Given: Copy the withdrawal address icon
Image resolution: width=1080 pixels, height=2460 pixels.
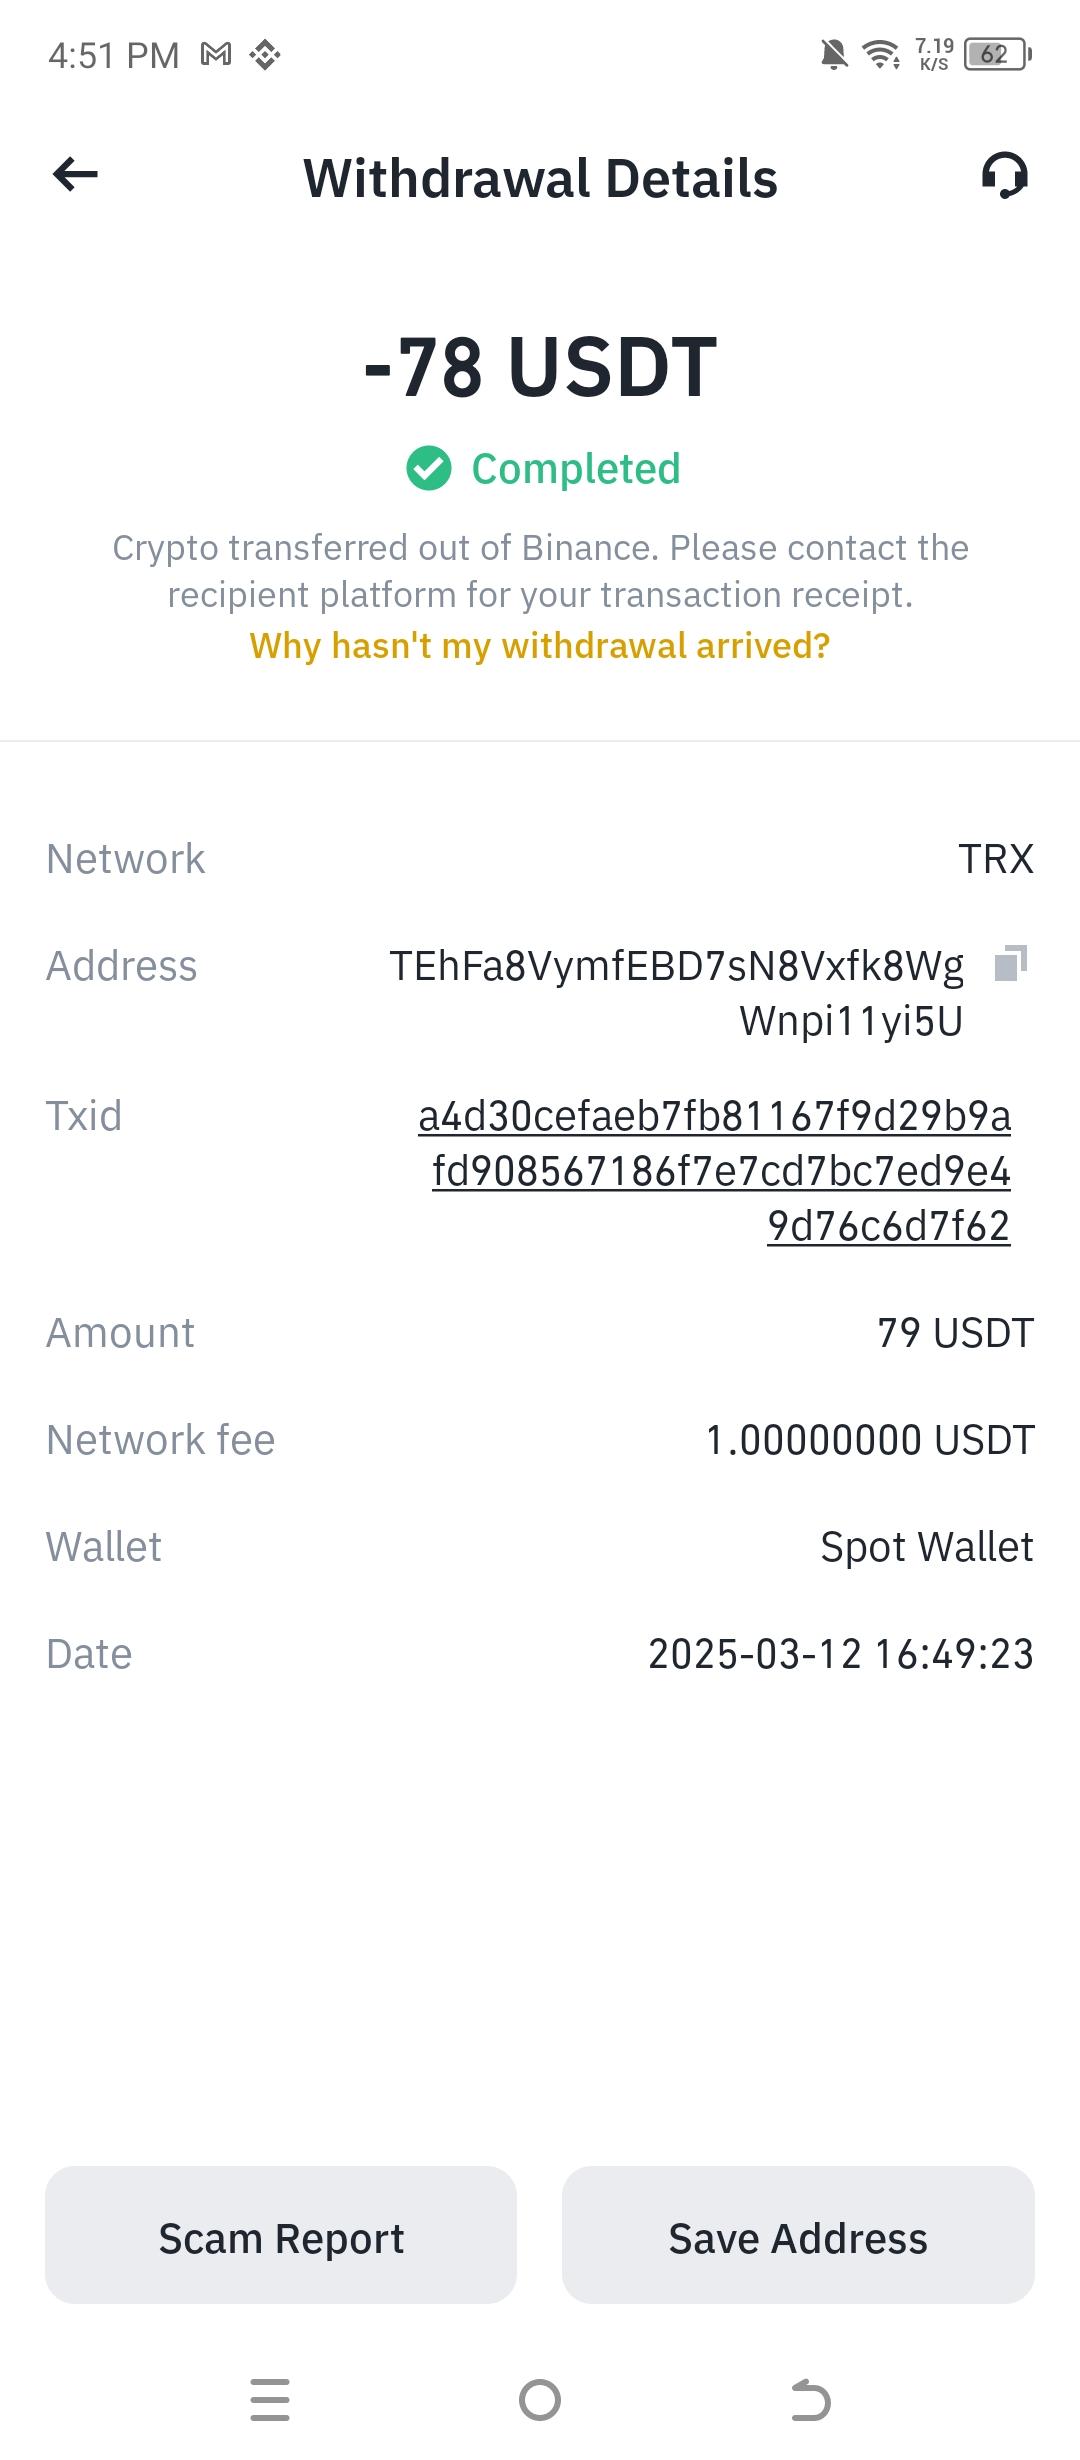Looking at the screenshot, I should coord(1010,964).
